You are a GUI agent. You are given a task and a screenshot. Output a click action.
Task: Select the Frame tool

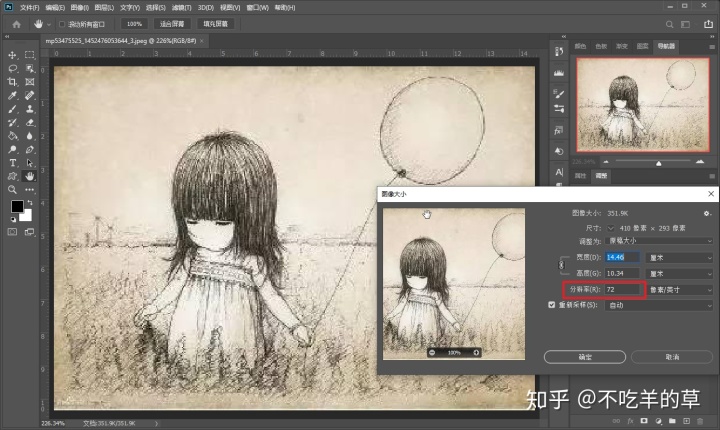[x=30, y=82]
